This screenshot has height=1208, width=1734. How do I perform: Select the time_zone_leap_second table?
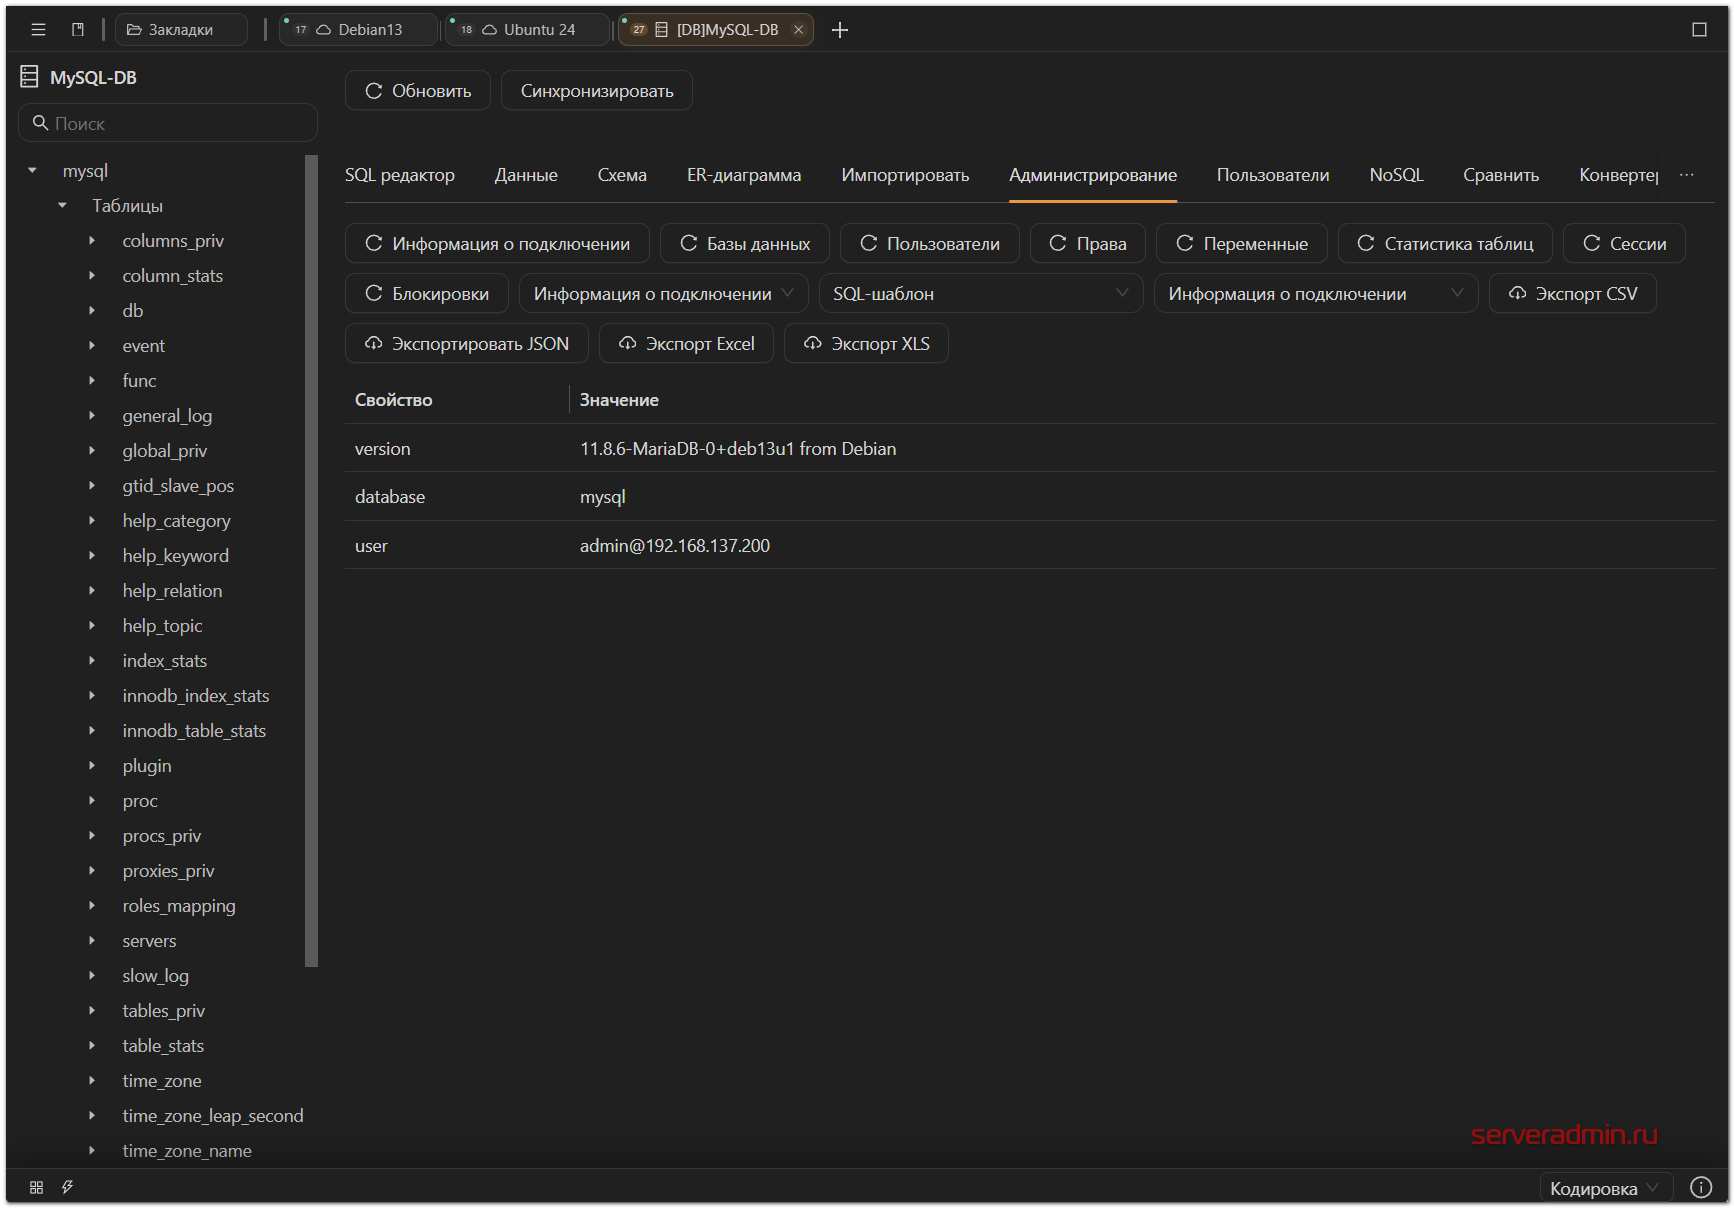point(213,1116)
